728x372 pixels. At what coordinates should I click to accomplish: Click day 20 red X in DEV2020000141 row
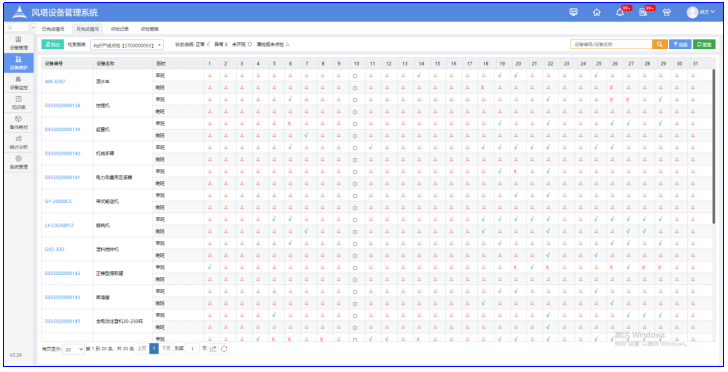click(x=515, y=171)
